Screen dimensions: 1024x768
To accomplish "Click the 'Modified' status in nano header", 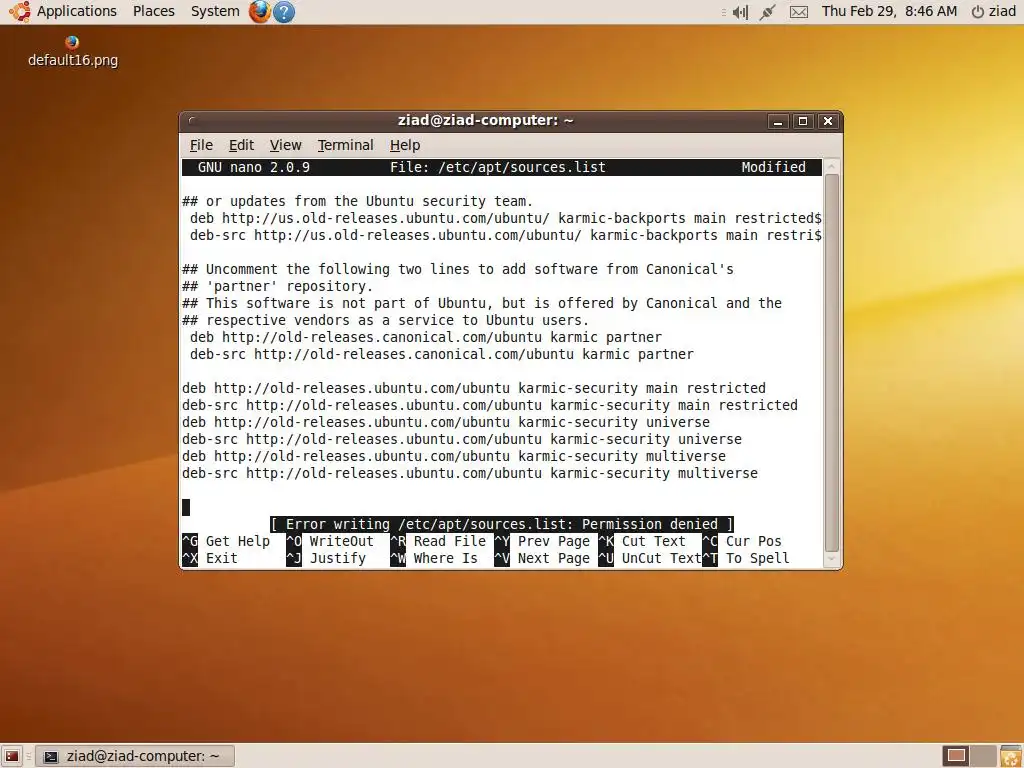I will tap(773, 167).
